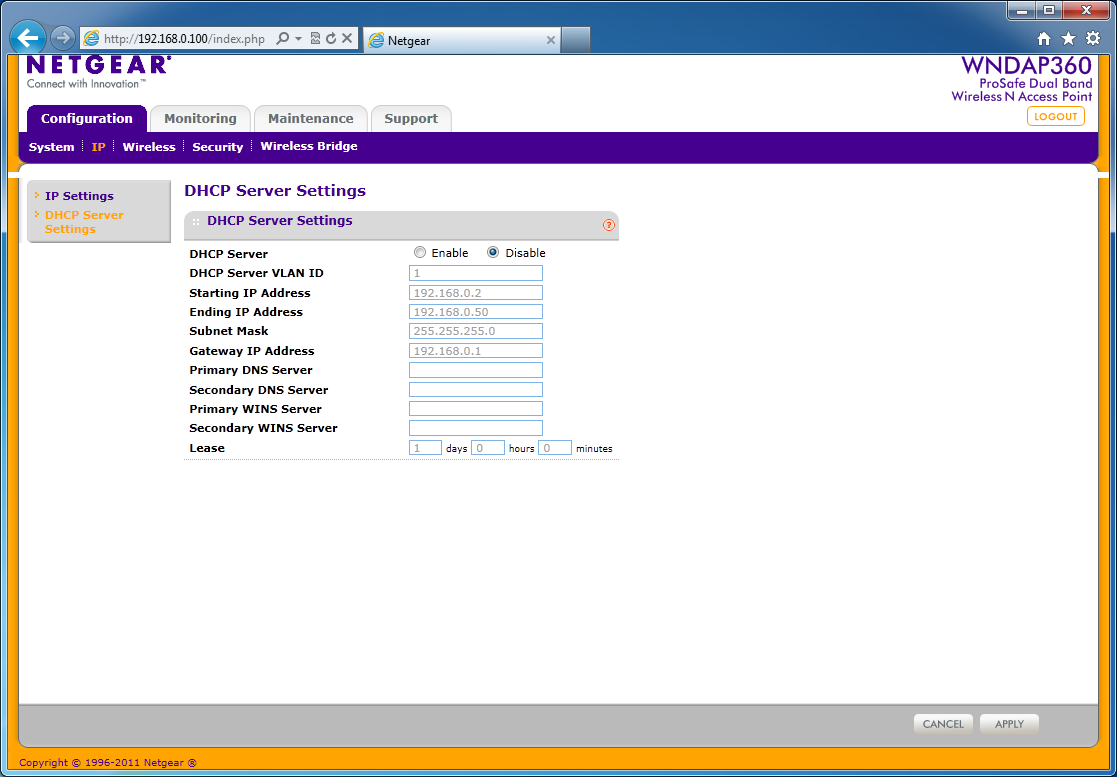
Task: Click the Gateway IP Address field
Action: point(476,350)
